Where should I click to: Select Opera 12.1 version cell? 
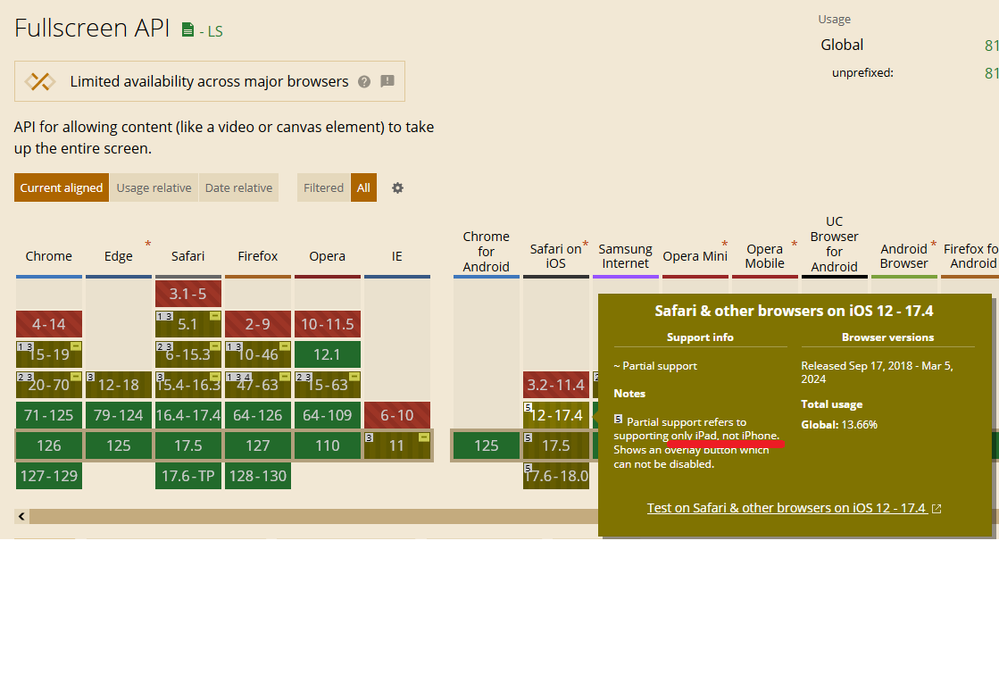[x=327, y=354]
